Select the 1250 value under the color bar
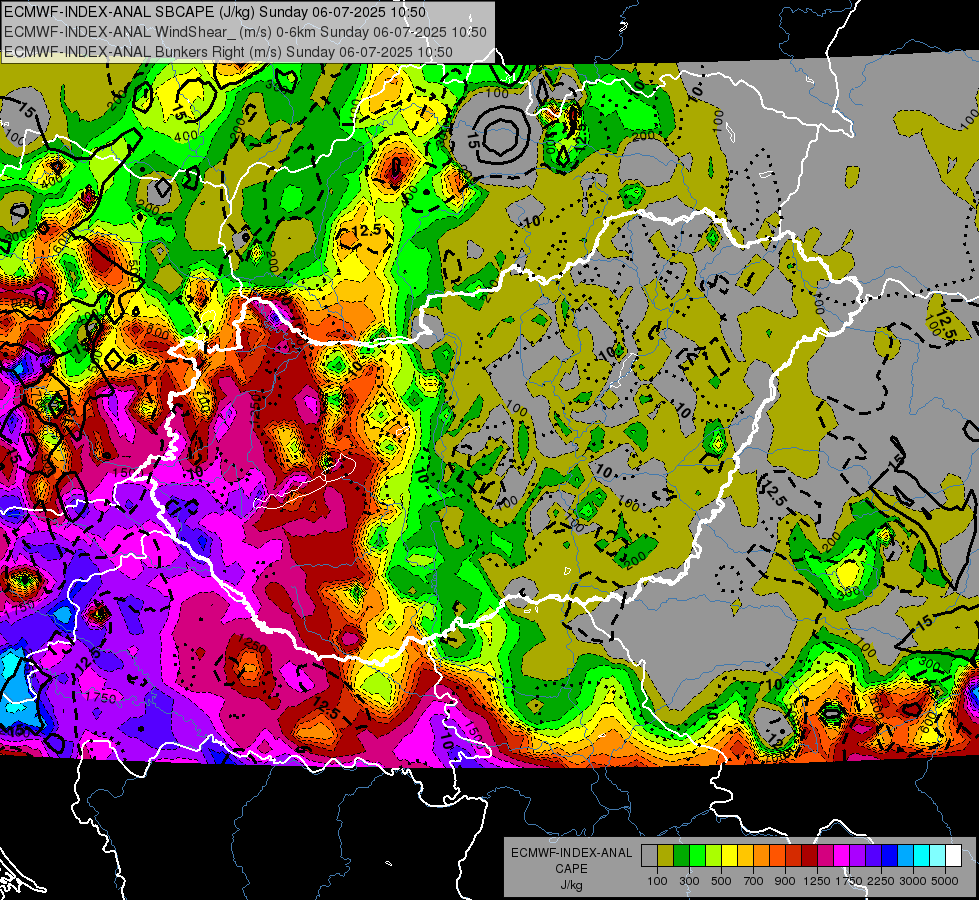This screenshot has height=900, width=979. (x=817, y=881)
